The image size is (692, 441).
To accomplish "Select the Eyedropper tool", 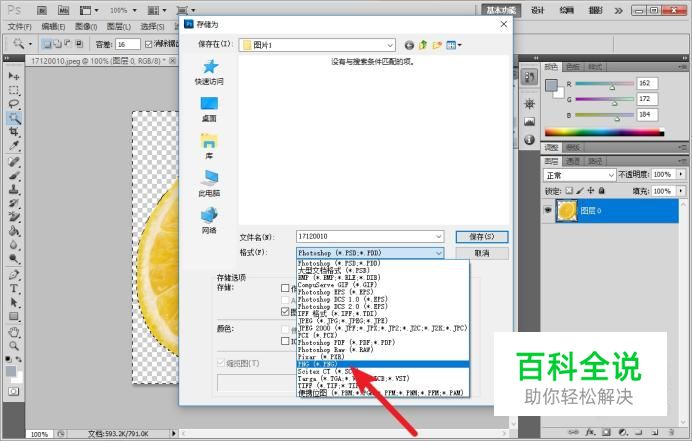I will coord(14,146).
